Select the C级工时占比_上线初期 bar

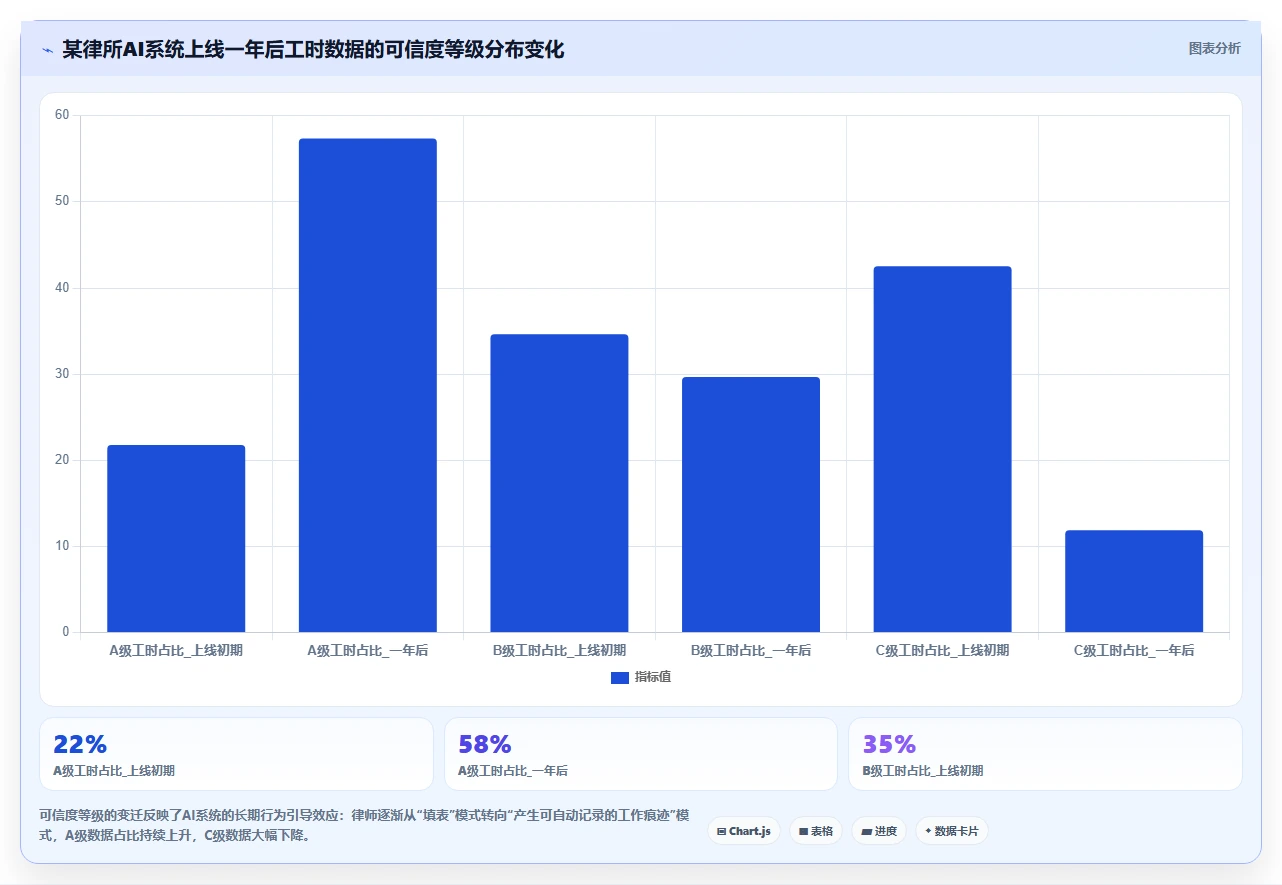click(942, 449)
